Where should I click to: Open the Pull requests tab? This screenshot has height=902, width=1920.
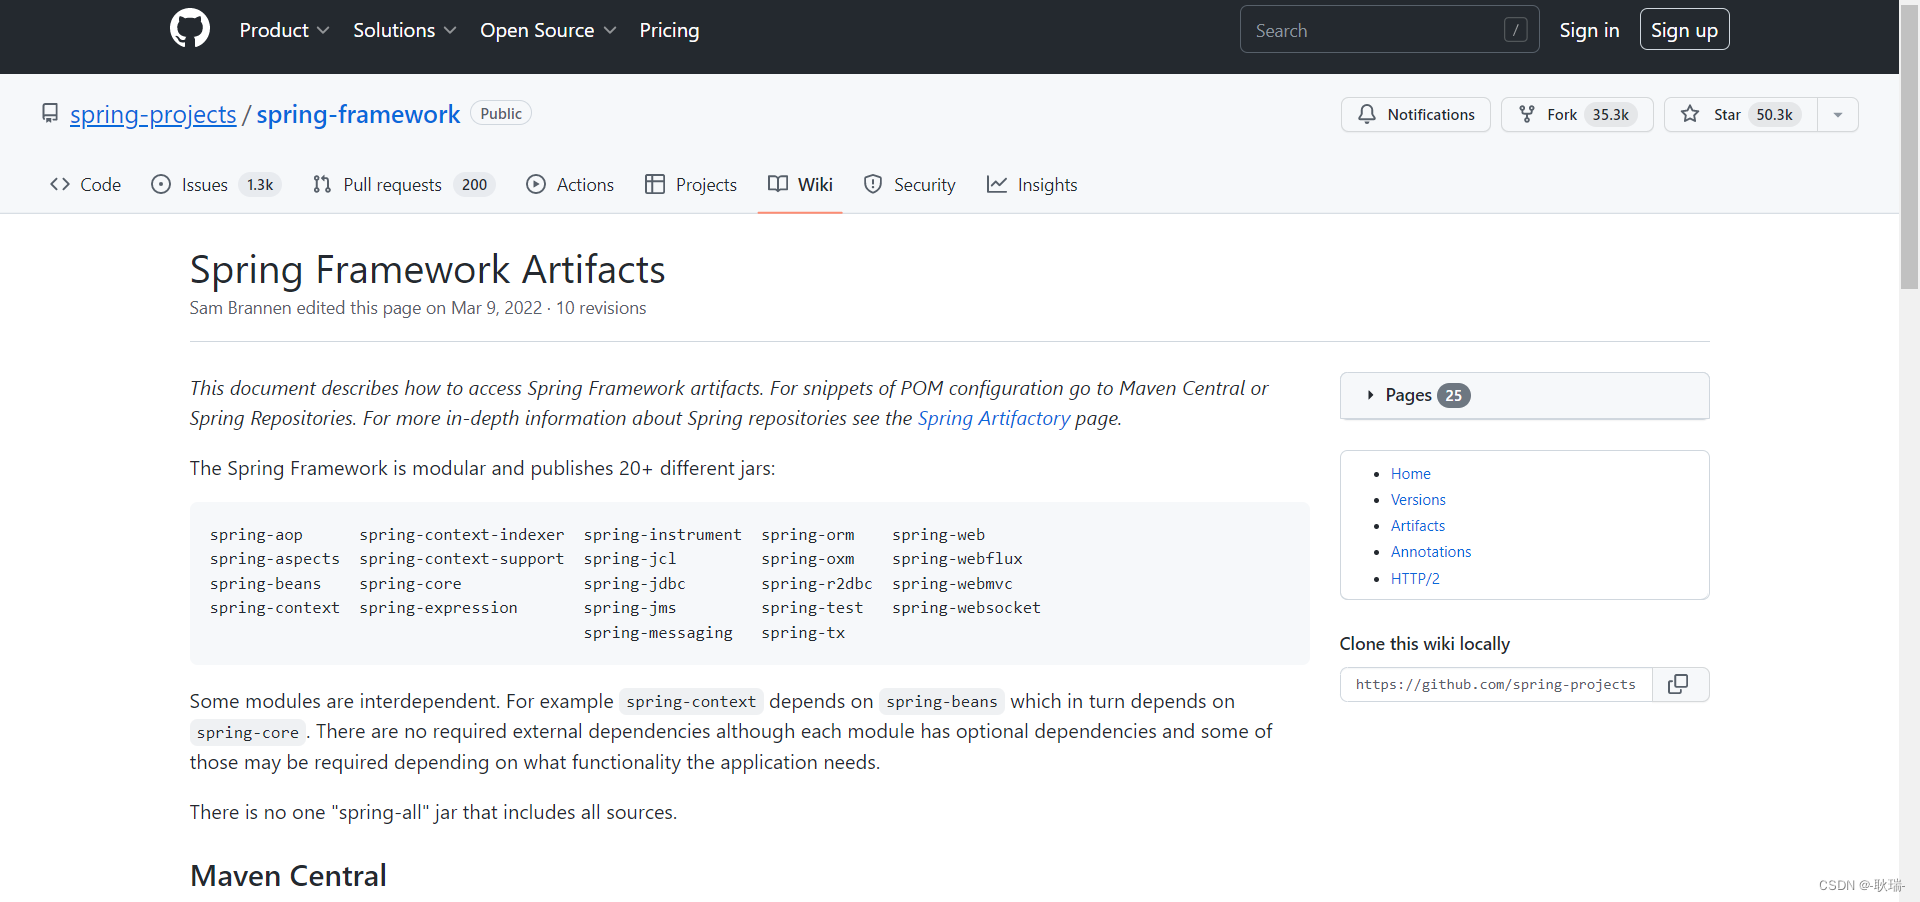point(404,184)
